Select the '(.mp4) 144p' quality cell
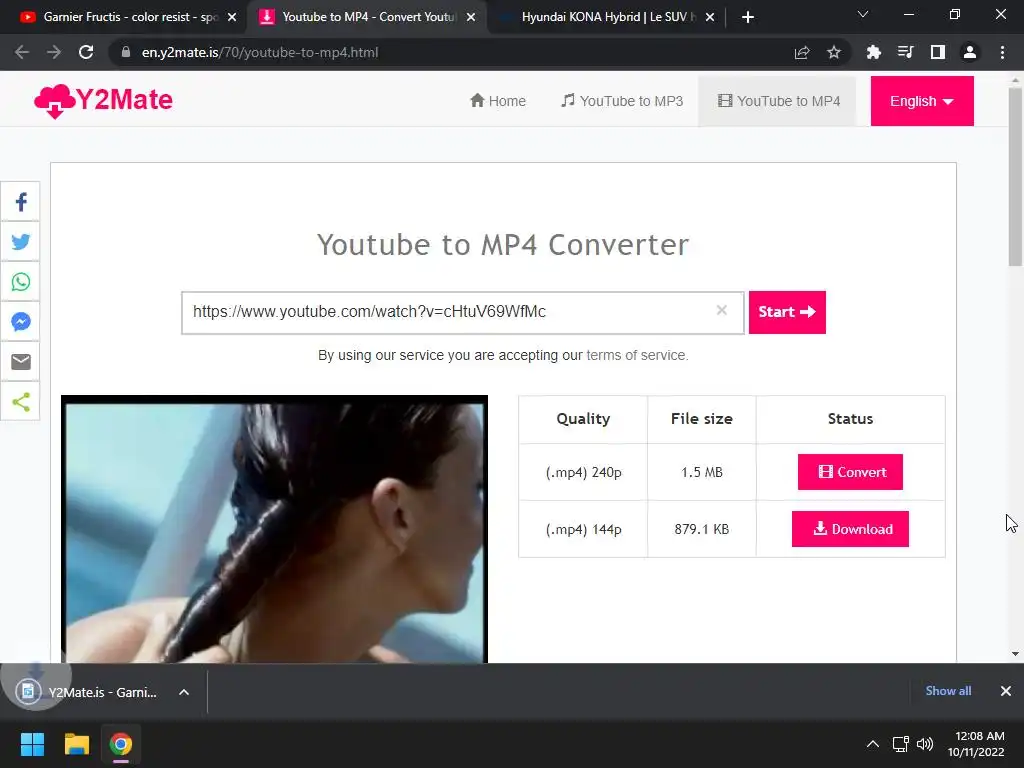 [x=583, y=529]
